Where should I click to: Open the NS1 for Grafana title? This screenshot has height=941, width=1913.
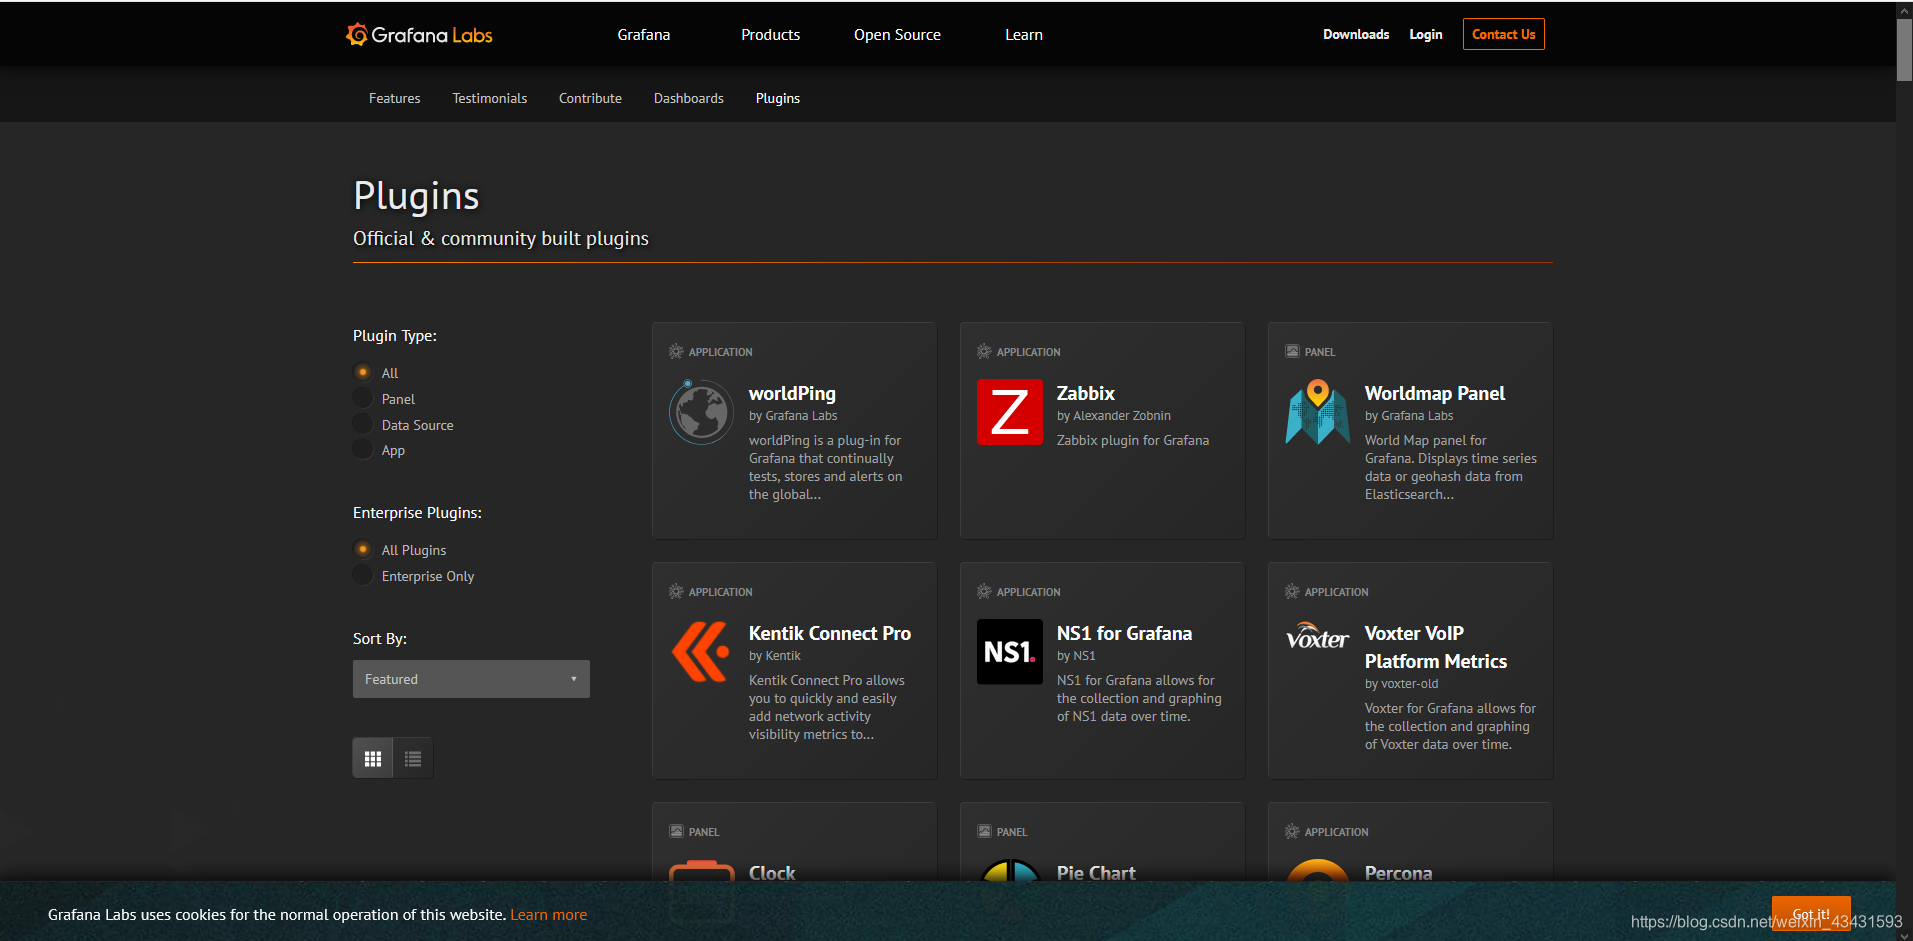pyautogui.click(x=1124, y=634)
